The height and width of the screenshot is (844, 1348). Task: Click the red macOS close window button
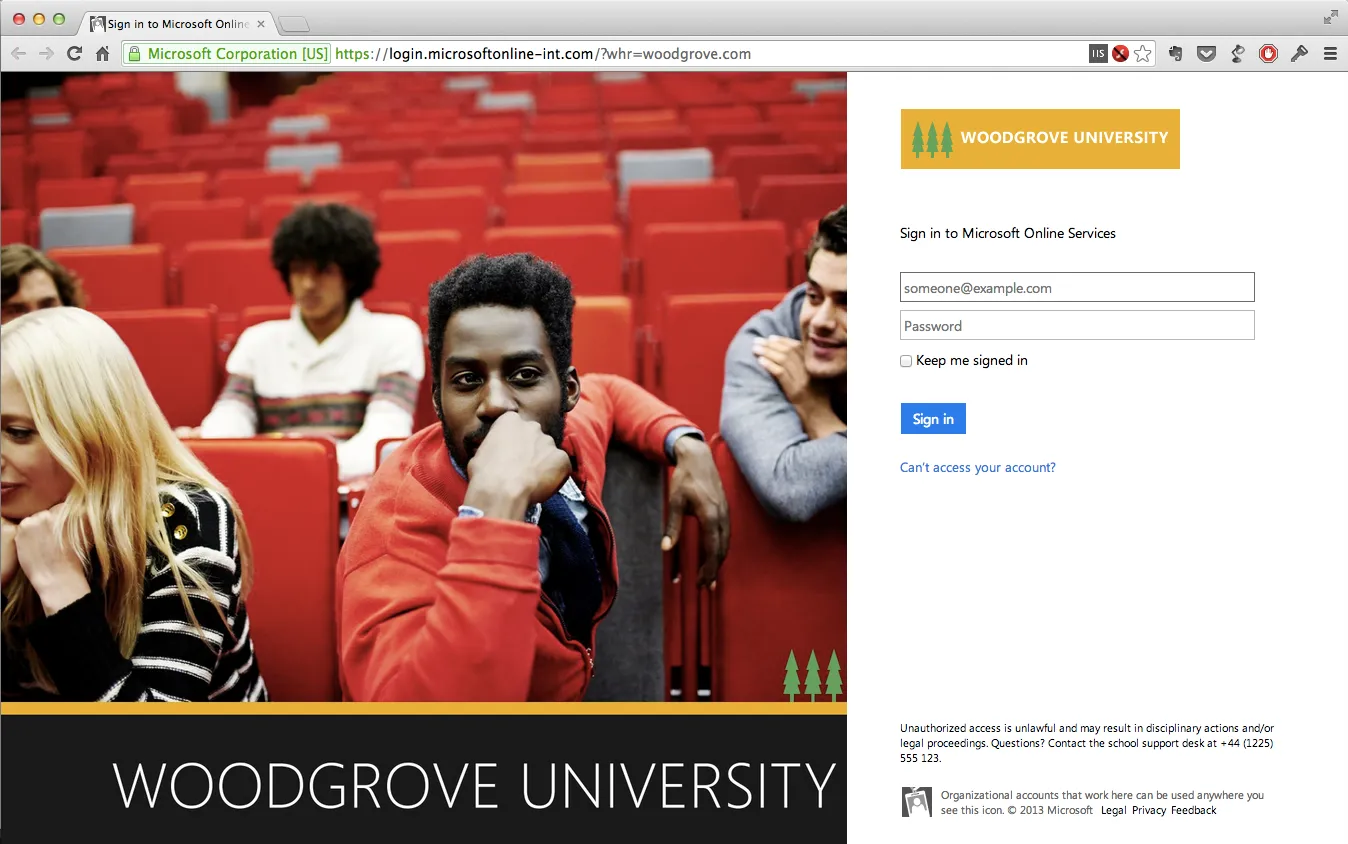[x=19, y=19]
